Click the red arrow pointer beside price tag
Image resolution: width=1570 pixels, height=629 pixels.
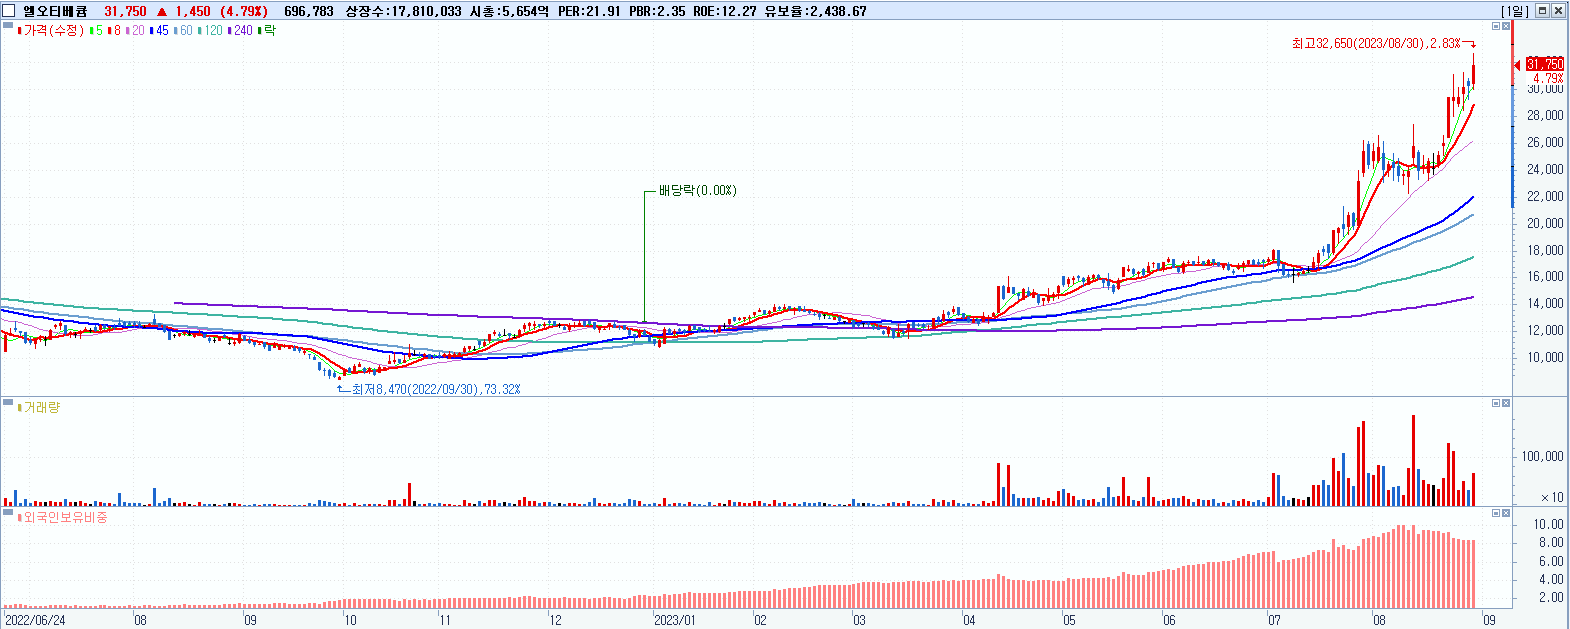pos(1518,65)
